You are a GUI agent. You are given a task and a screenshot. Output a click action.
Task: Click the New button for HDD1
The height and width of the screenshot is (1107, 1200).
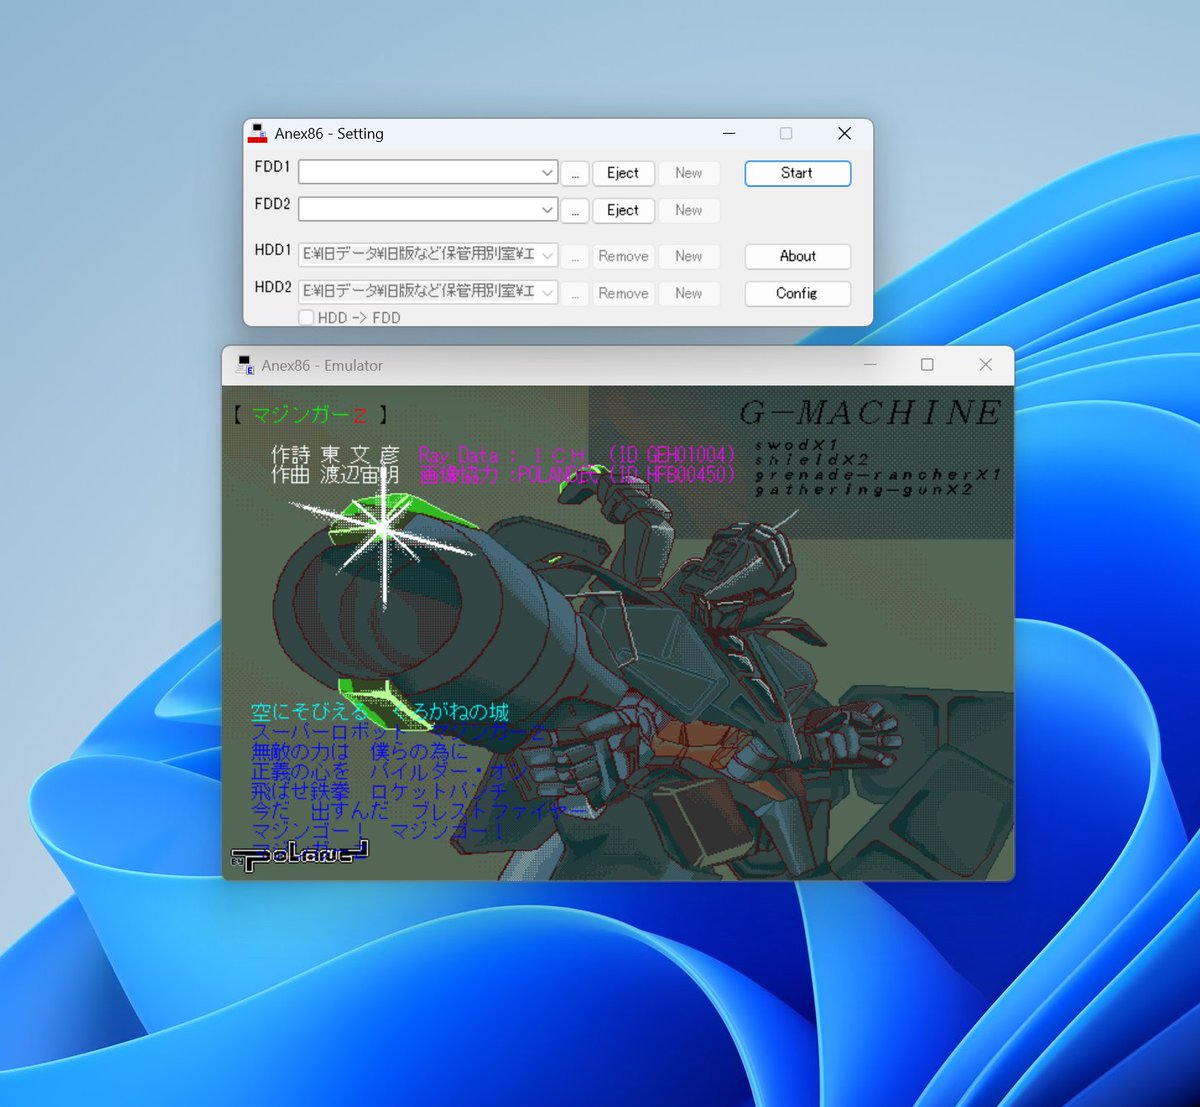689,256
